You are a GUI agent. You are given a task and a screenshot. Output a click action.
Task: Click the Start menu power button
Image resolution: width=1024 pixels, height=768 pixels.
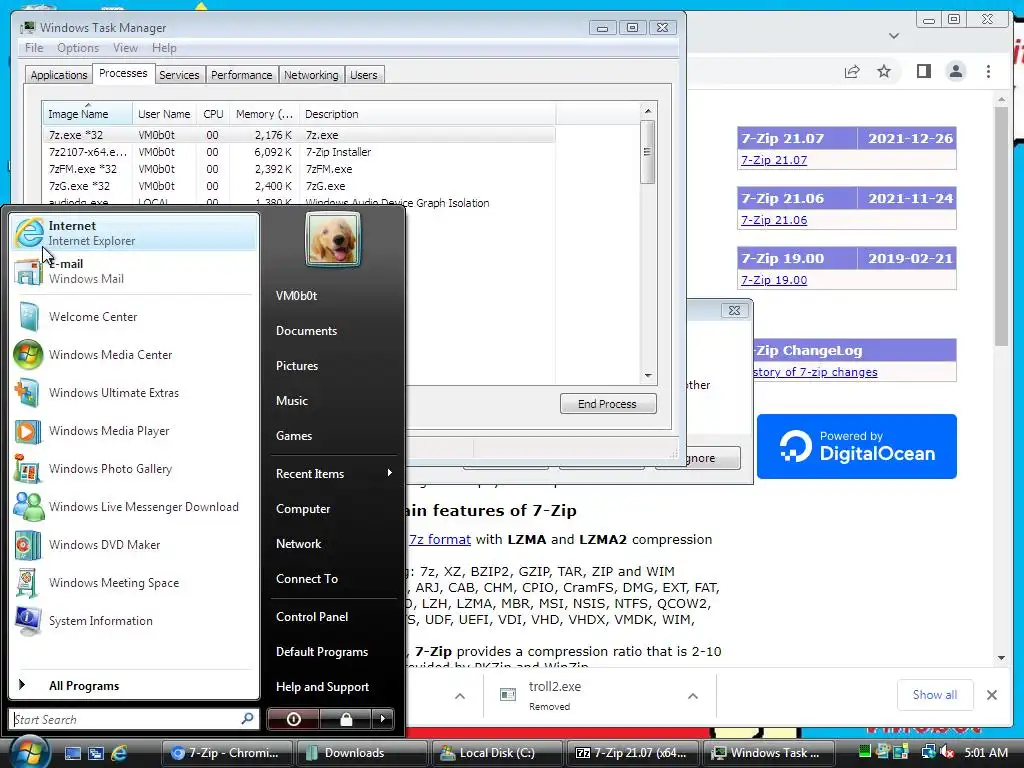click(x=293, y=719)
